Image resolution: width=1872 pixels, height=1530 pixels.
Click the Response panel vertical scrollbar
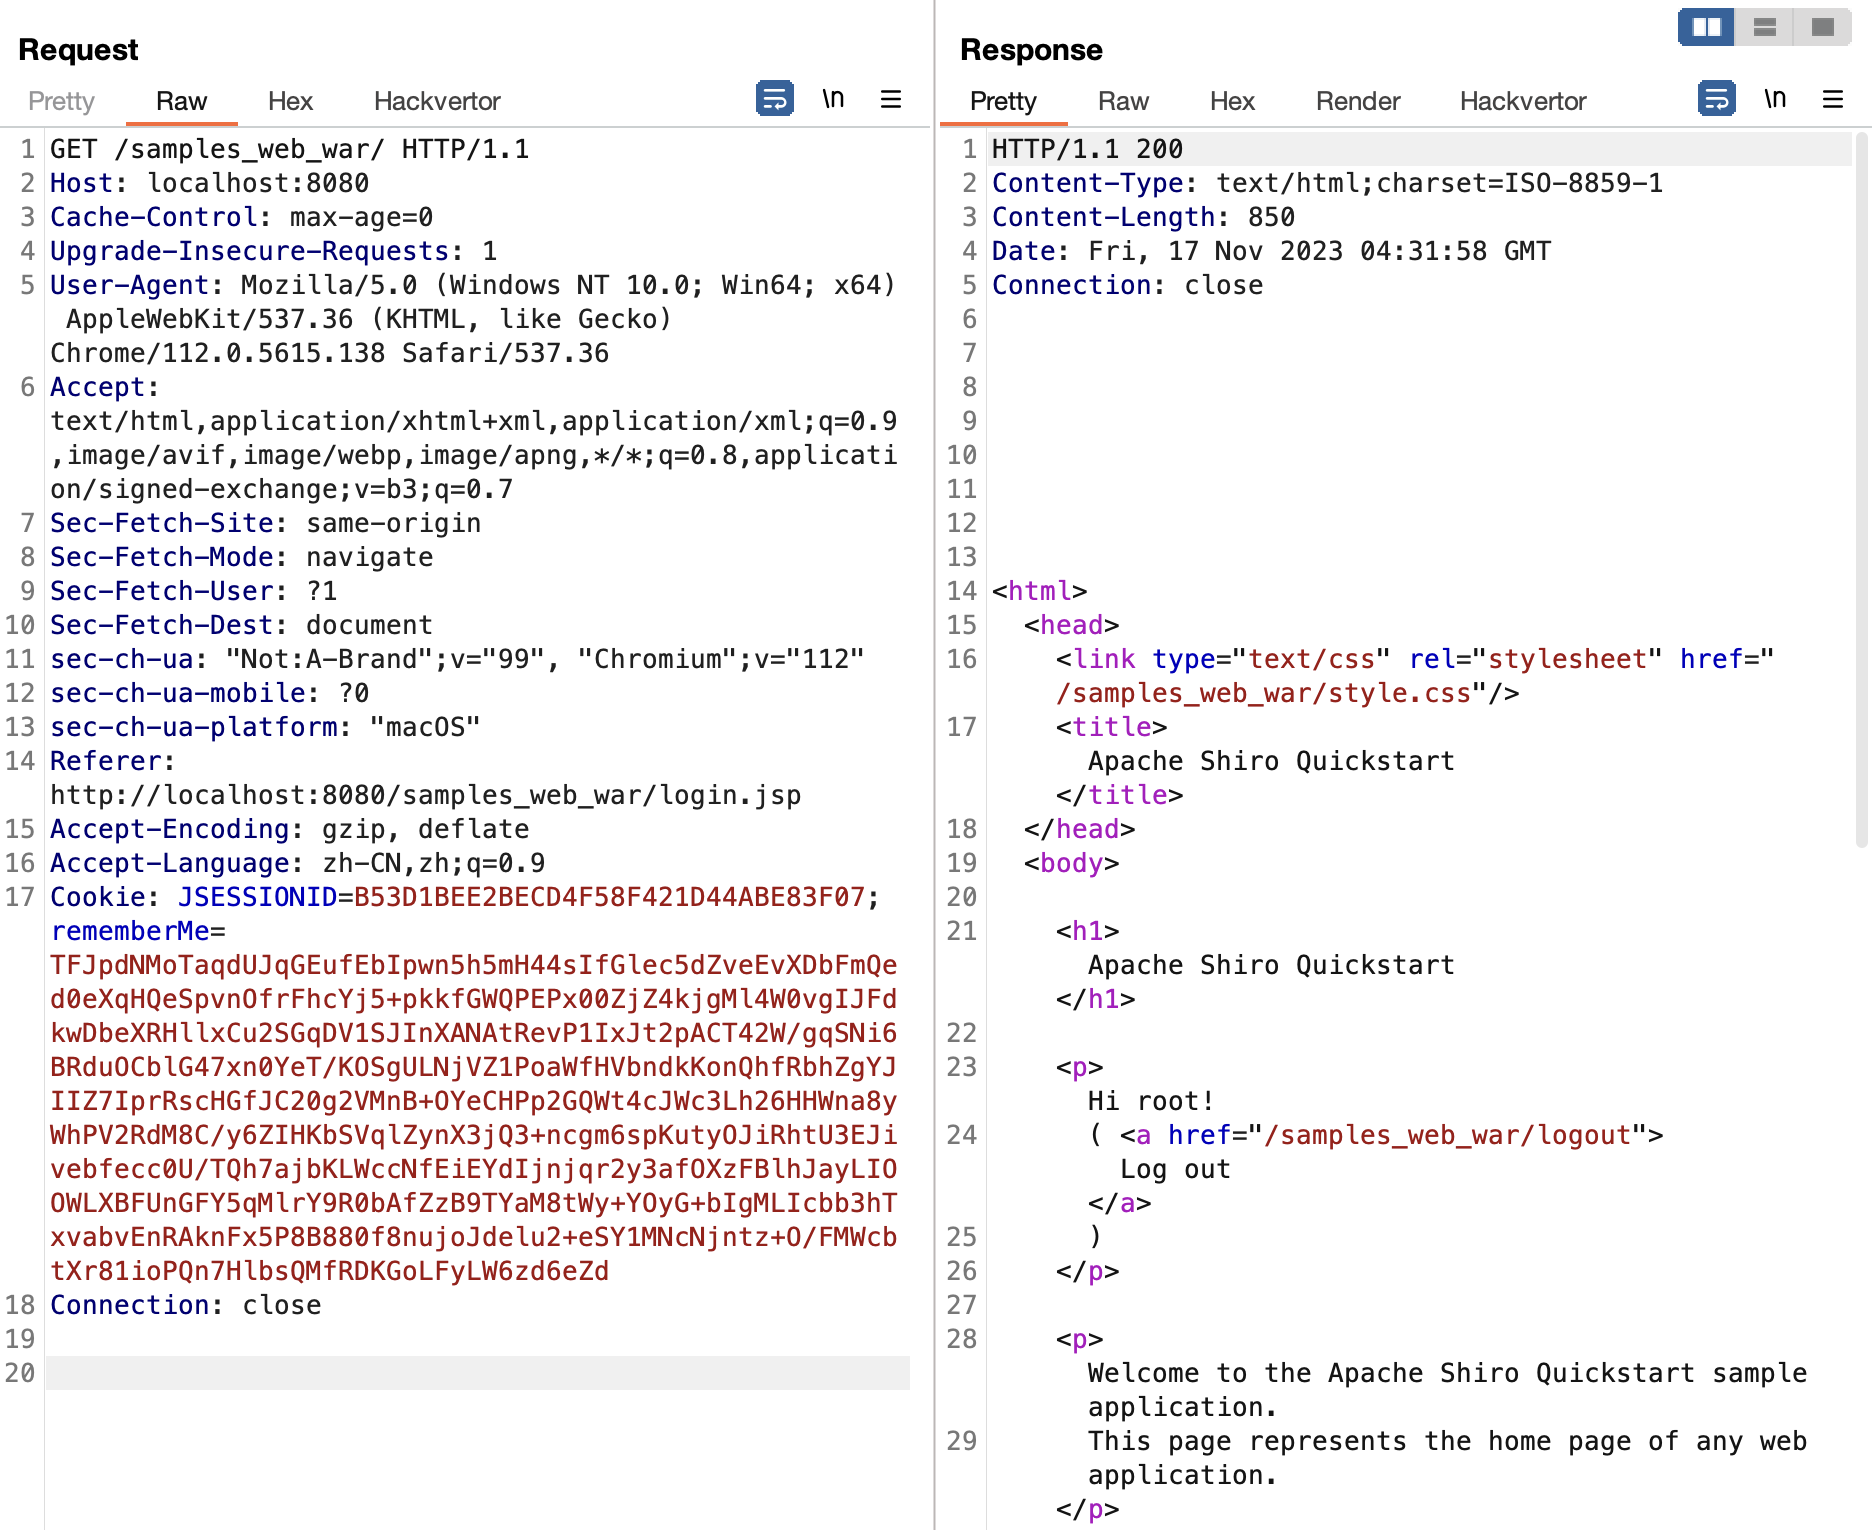tap(1861, 490)
